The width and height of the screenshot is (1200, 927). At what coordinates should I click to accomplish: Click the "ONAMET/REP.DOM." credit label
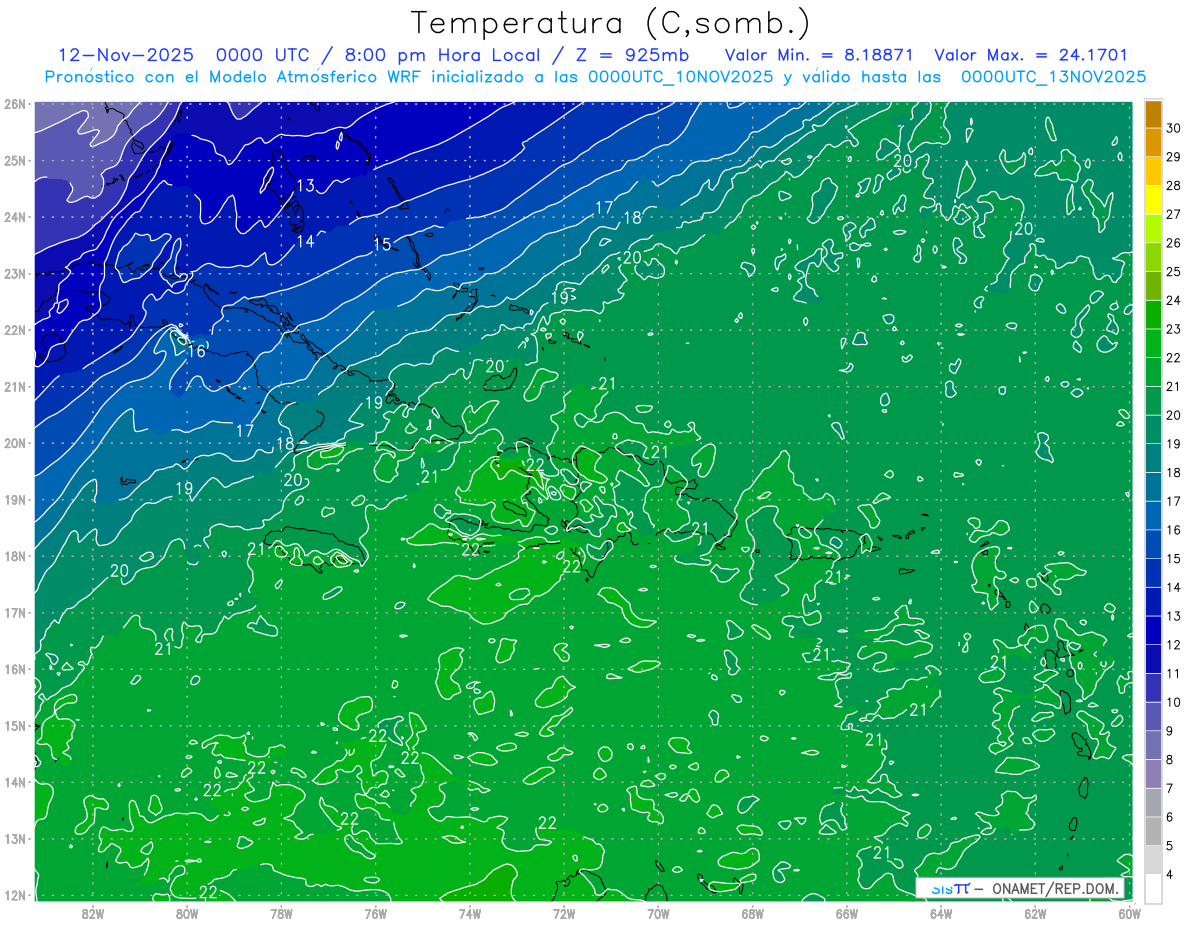[x=1056, y=888]
